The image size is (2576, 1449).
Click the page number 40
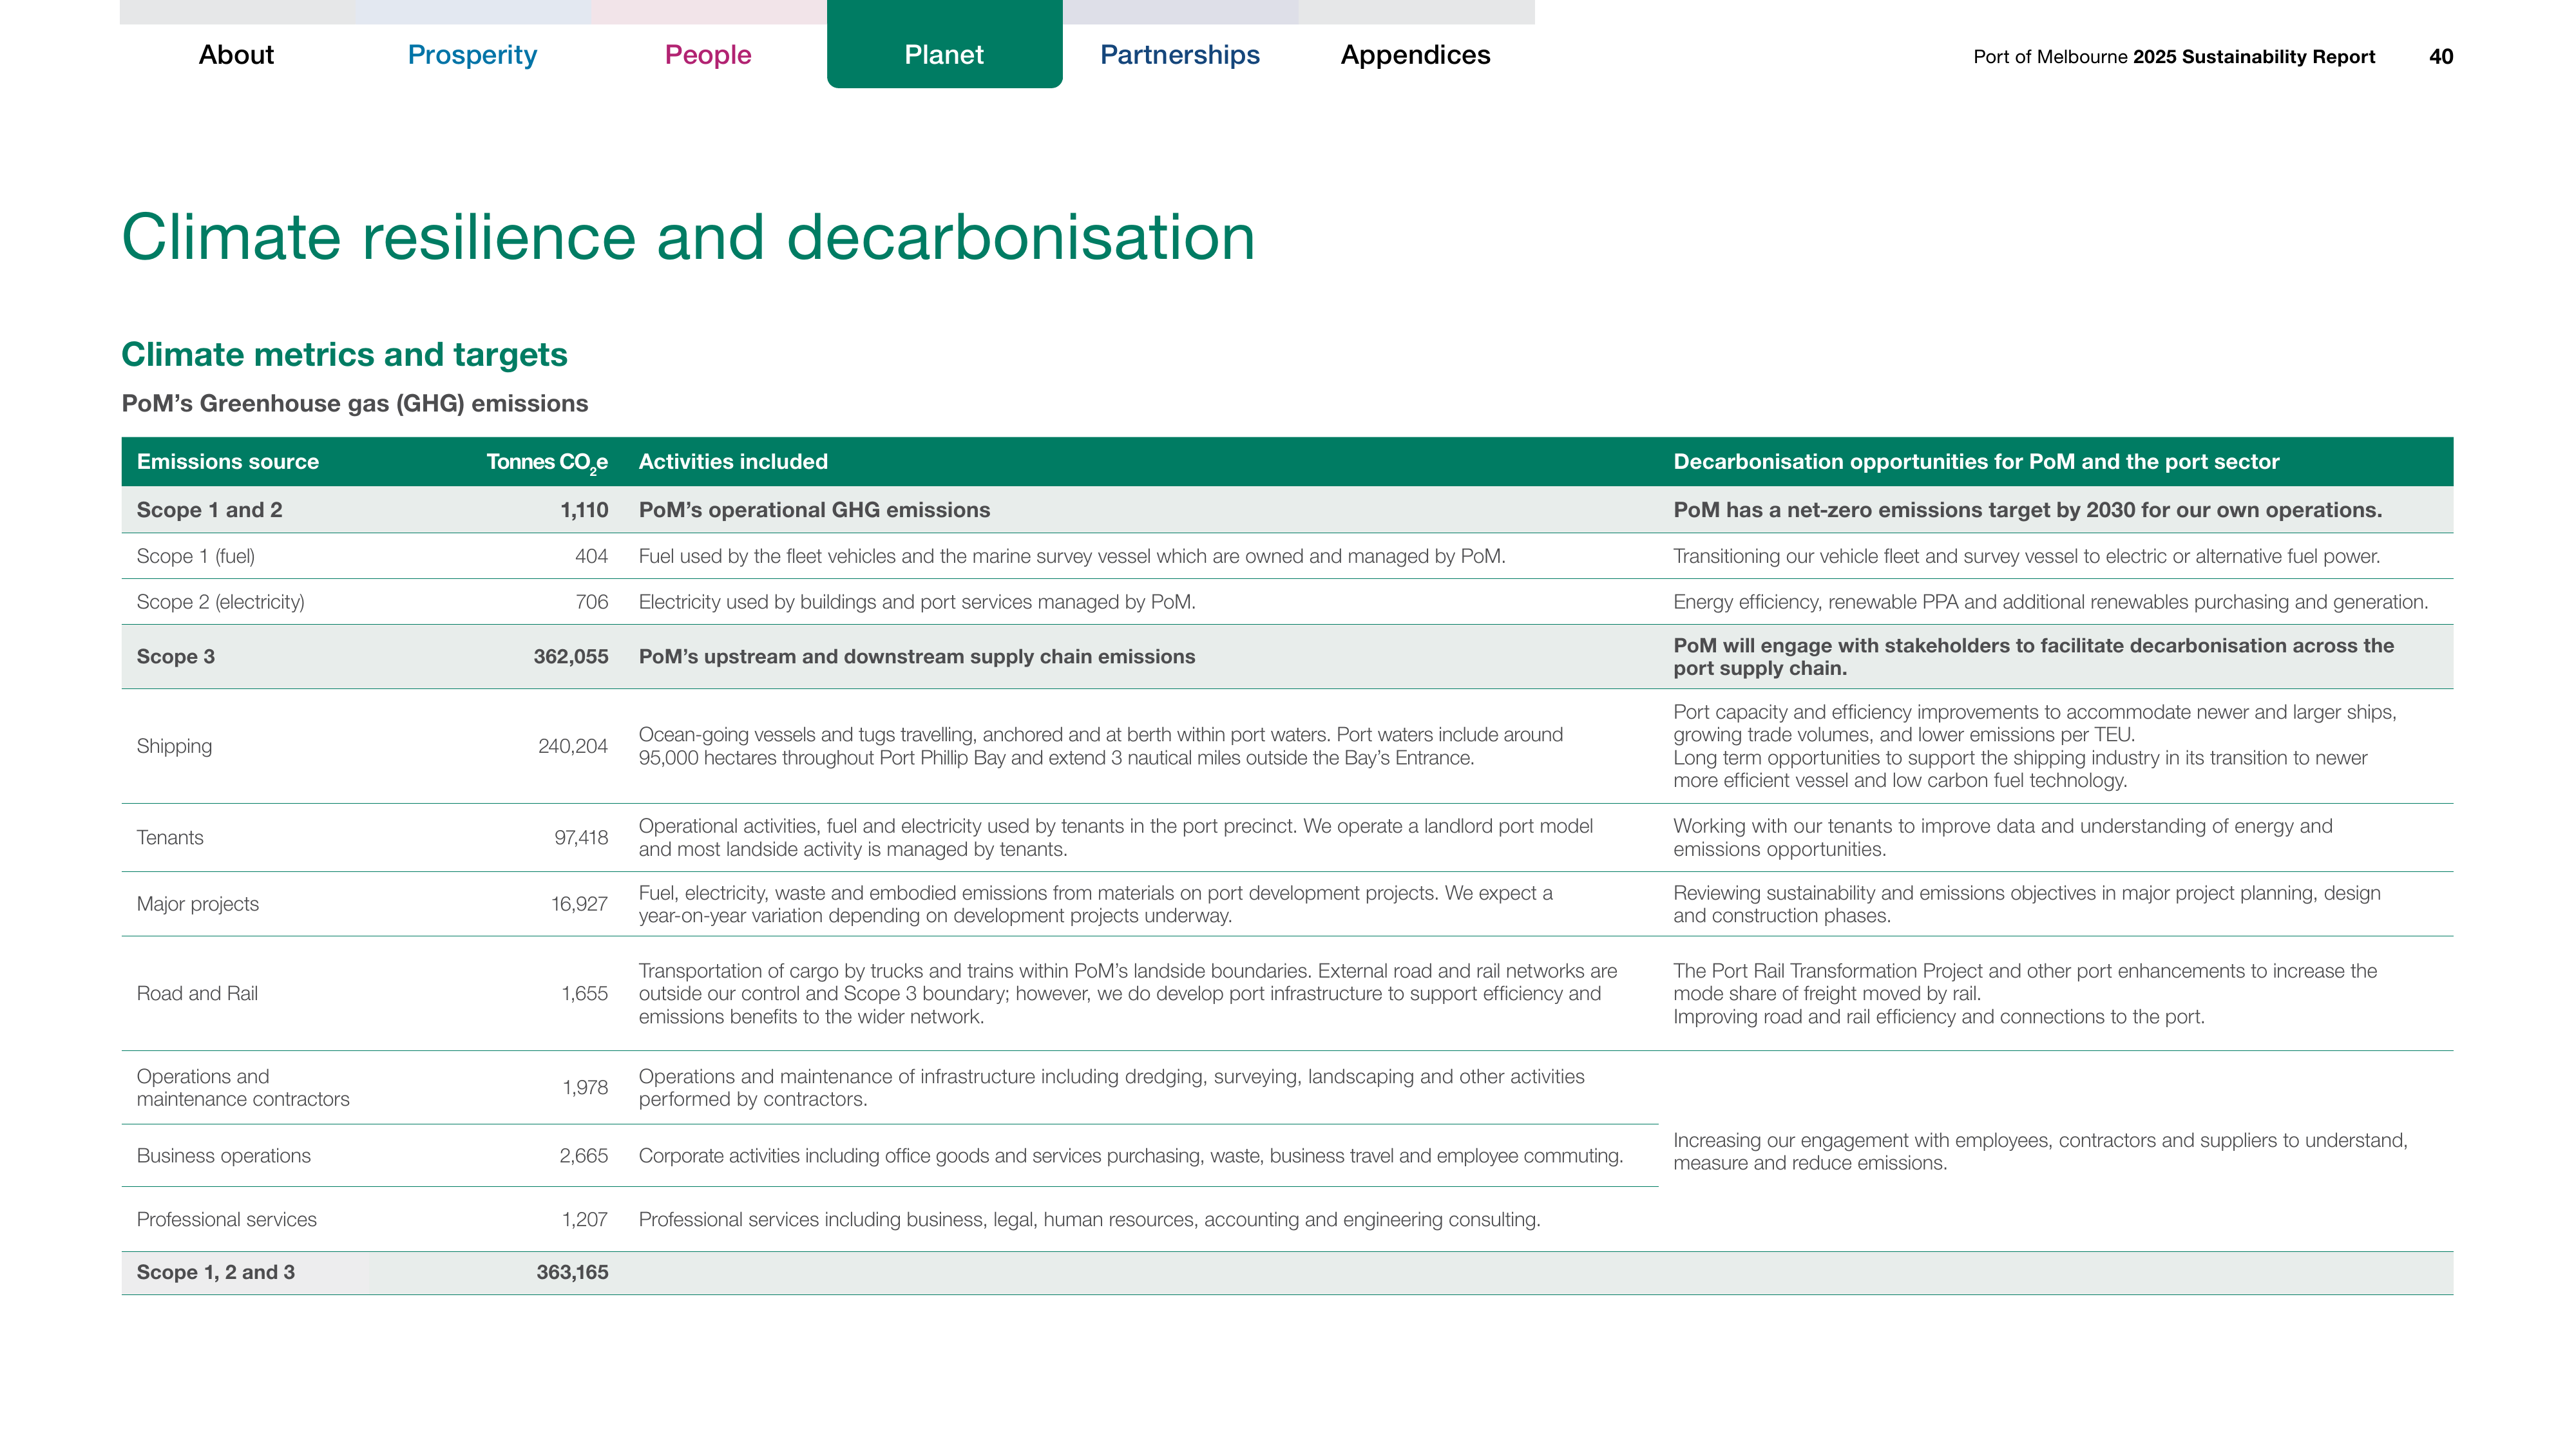(x=2441, y=57)
